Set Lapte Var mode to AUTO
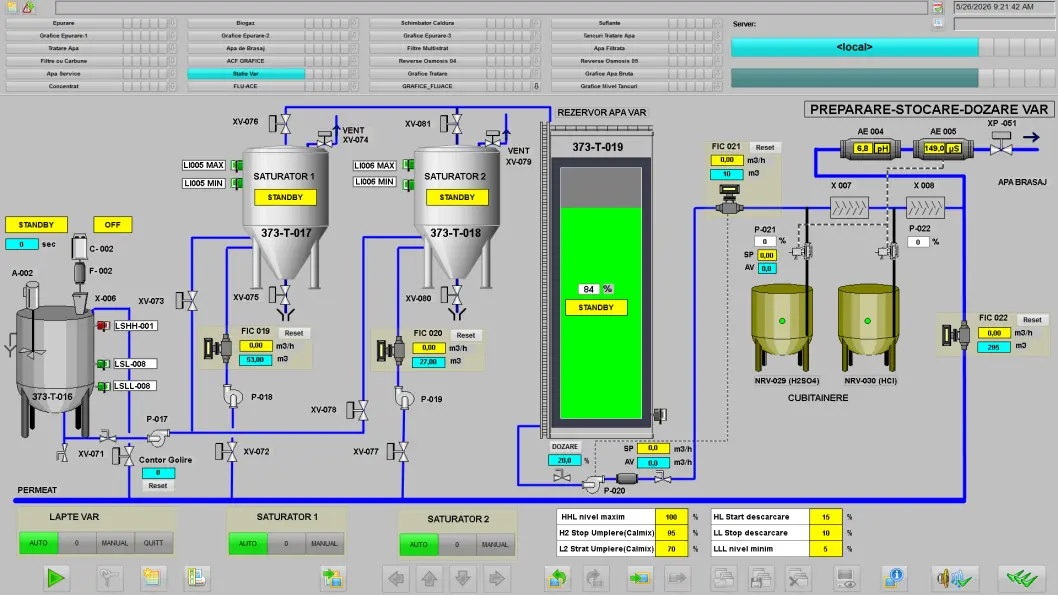 click(x=38, y=543)
